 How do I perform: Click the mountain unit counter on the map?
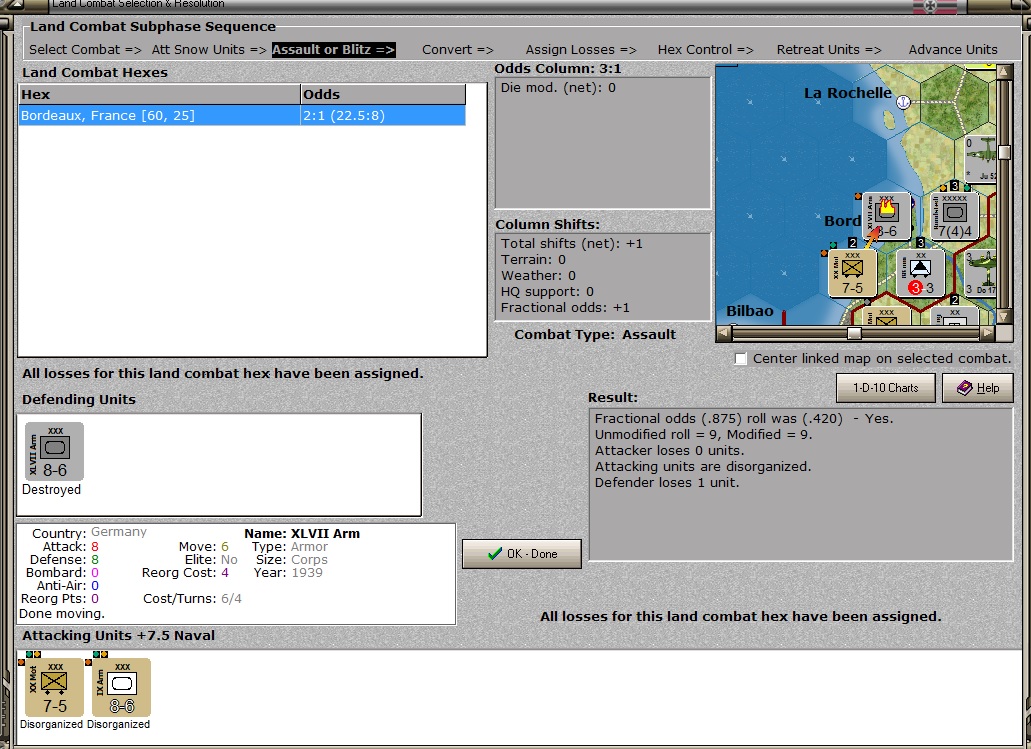click(x=921, y=273)
